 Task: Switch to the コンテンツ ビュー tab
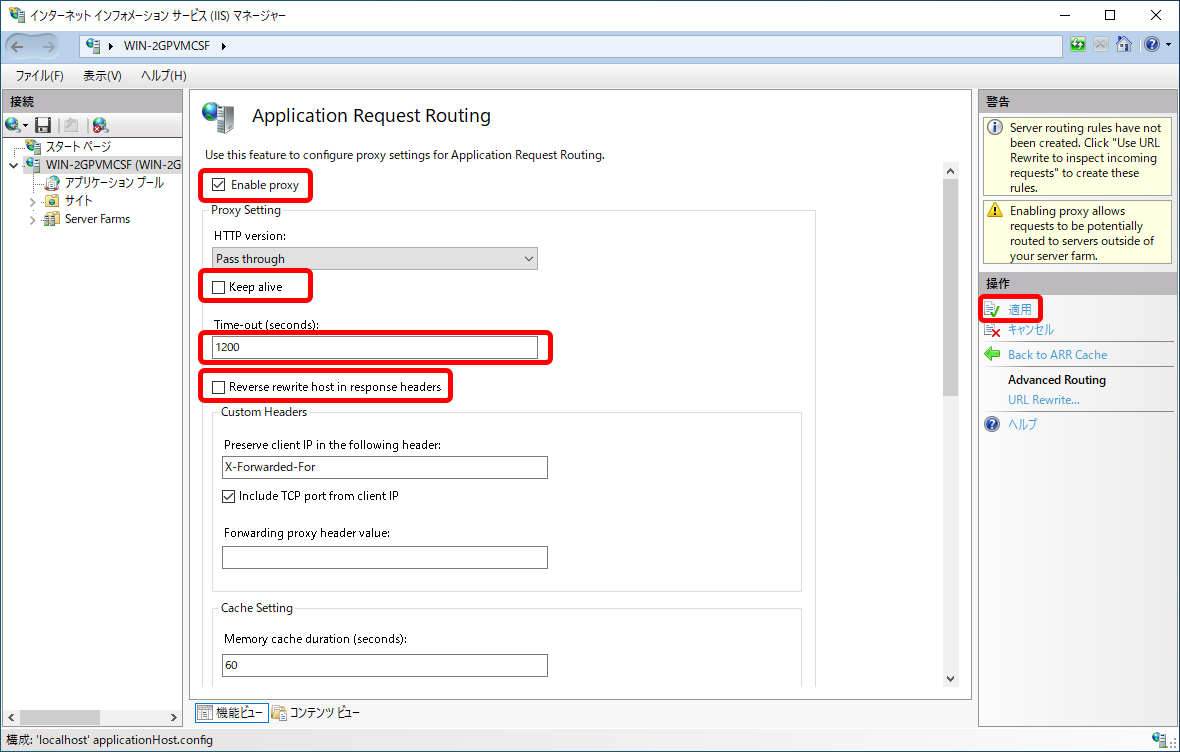pyautogui.click(x=316, y=712)
